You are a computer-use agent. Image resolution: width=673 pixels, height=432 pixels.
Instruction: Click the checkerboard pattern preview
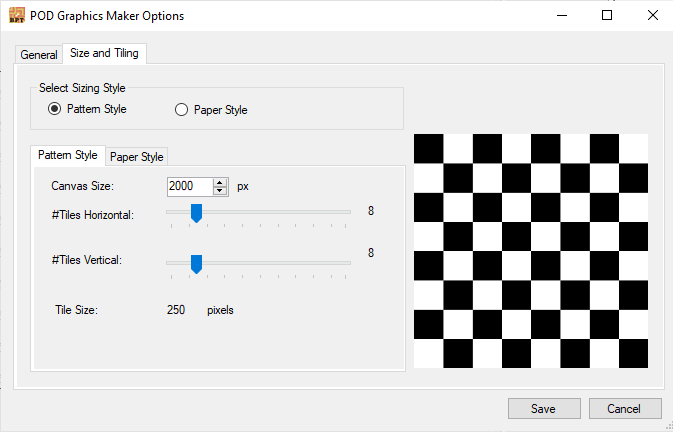pos(531,251)
